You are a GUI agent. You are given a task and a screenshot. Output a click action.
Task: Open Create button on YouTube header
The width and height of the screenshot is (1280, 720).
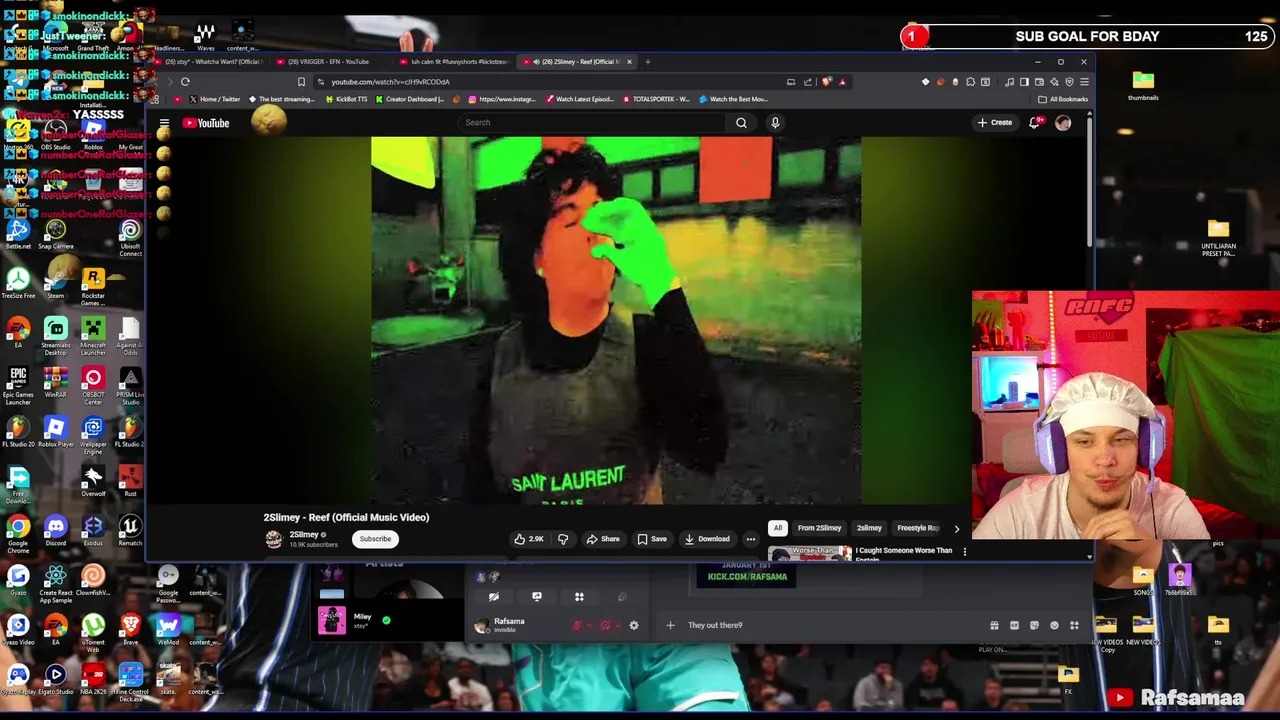click(x=995, y=123)
